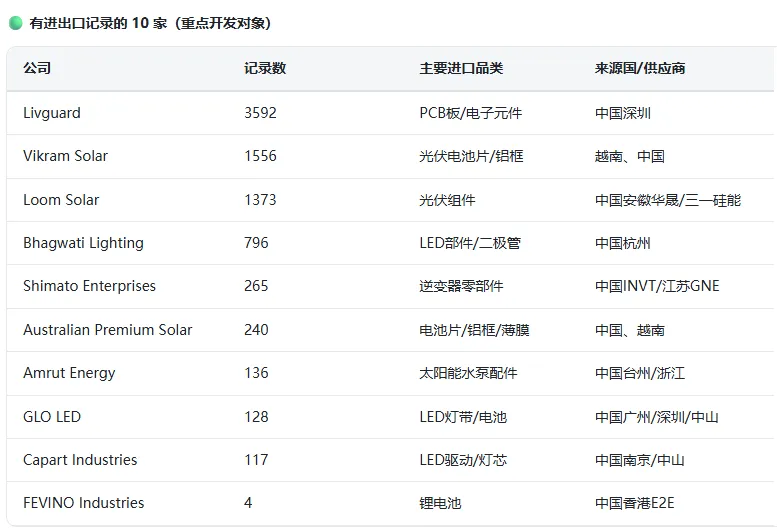Viewport: 777px width, 531px height.
Task: Click 中国深圳 supplier cell
Action: tap(622, 113)
